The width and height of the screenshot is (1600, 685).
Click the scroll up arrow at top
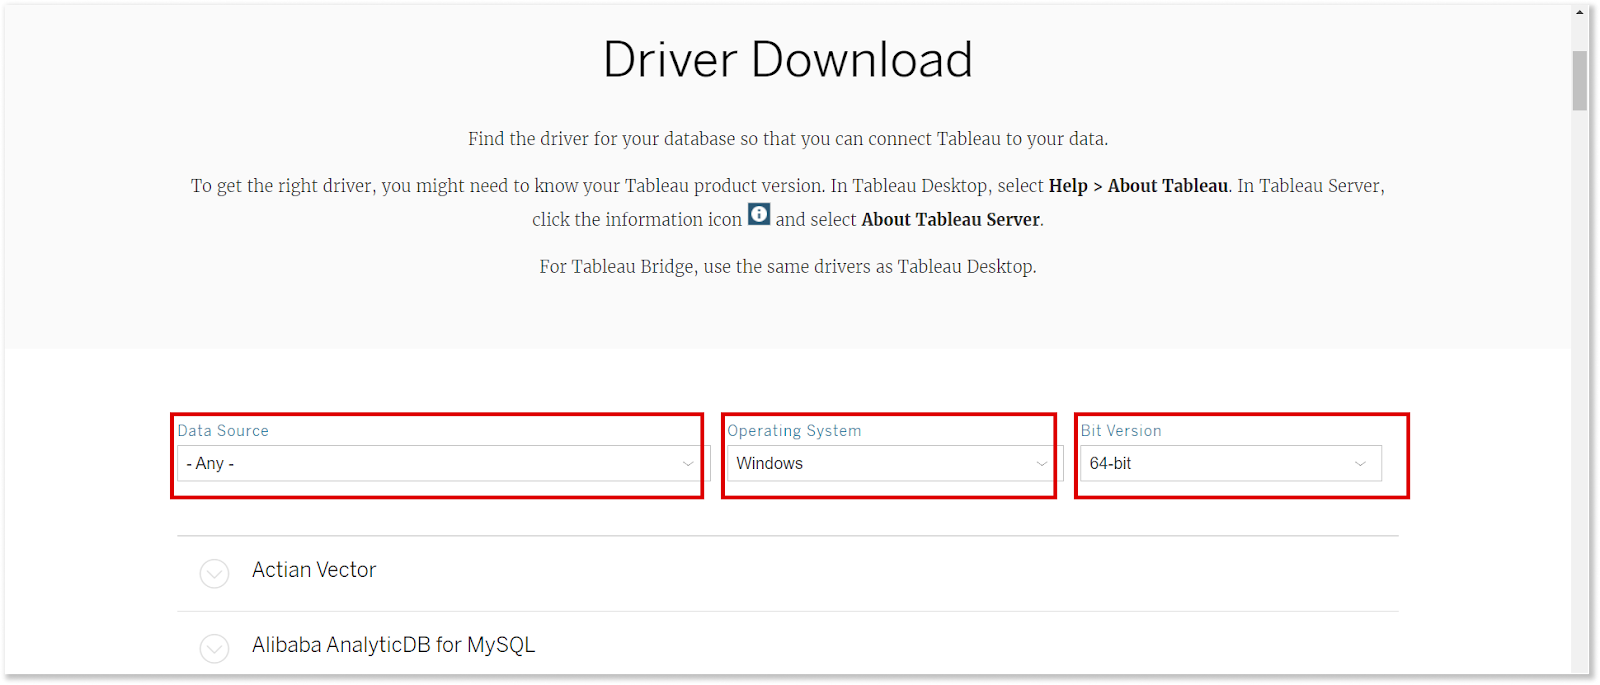click(1580, 13)
